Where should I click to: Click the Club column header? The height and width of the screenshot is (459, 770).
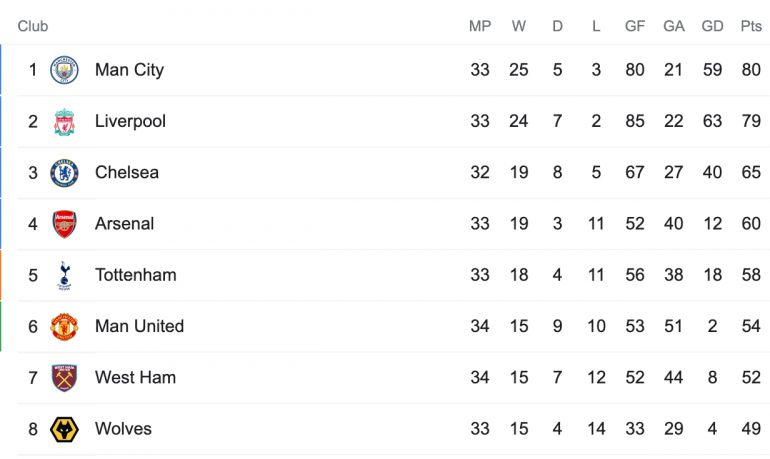coord(33,26)
